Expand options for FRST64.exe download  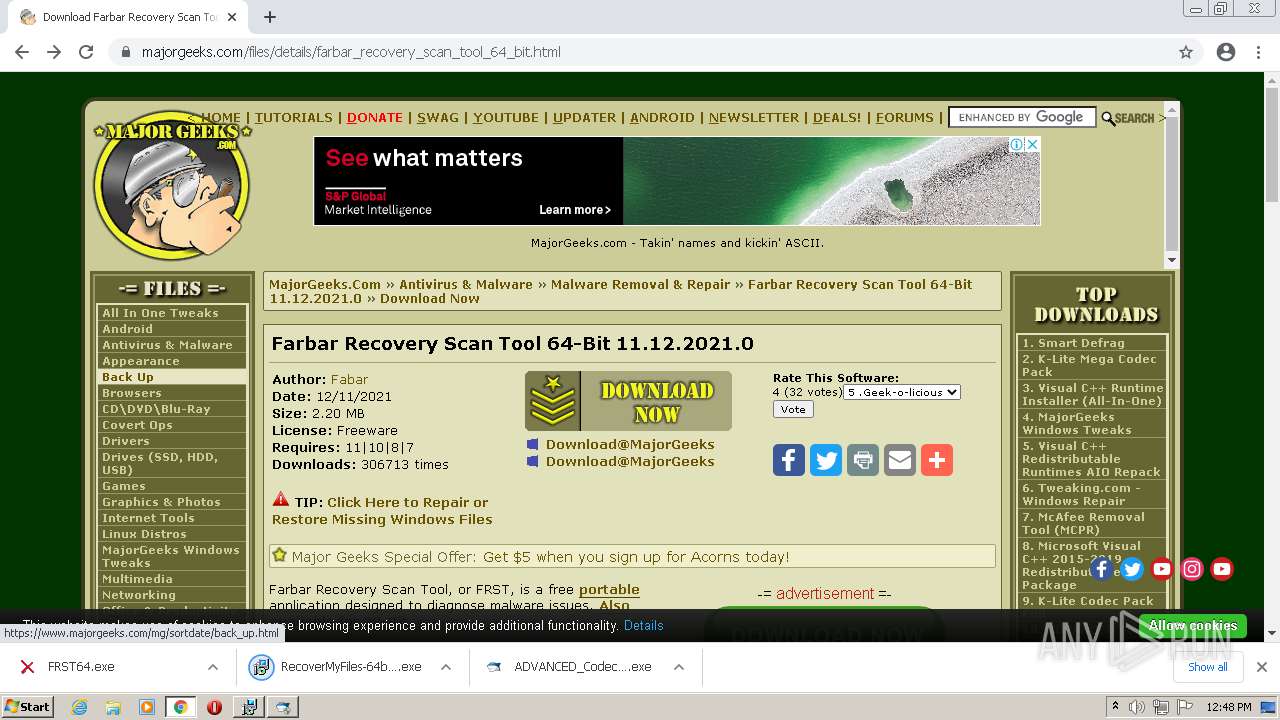click(213, 667)
